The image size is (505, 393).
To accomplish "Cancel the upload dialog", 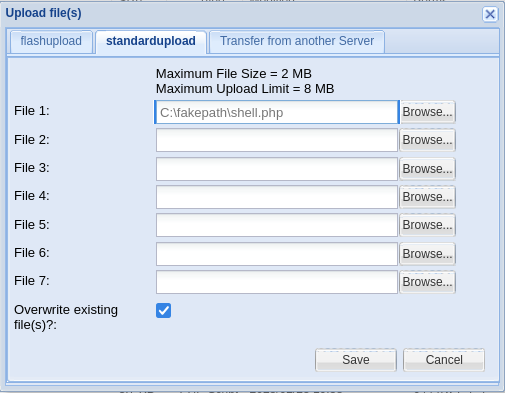I will (444, 360).
